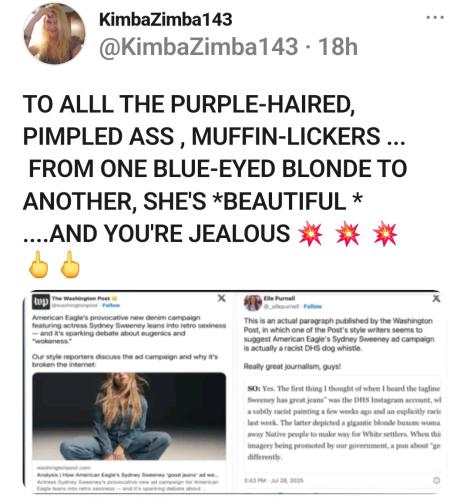Open the three-dot more options menu

point(435,17)
